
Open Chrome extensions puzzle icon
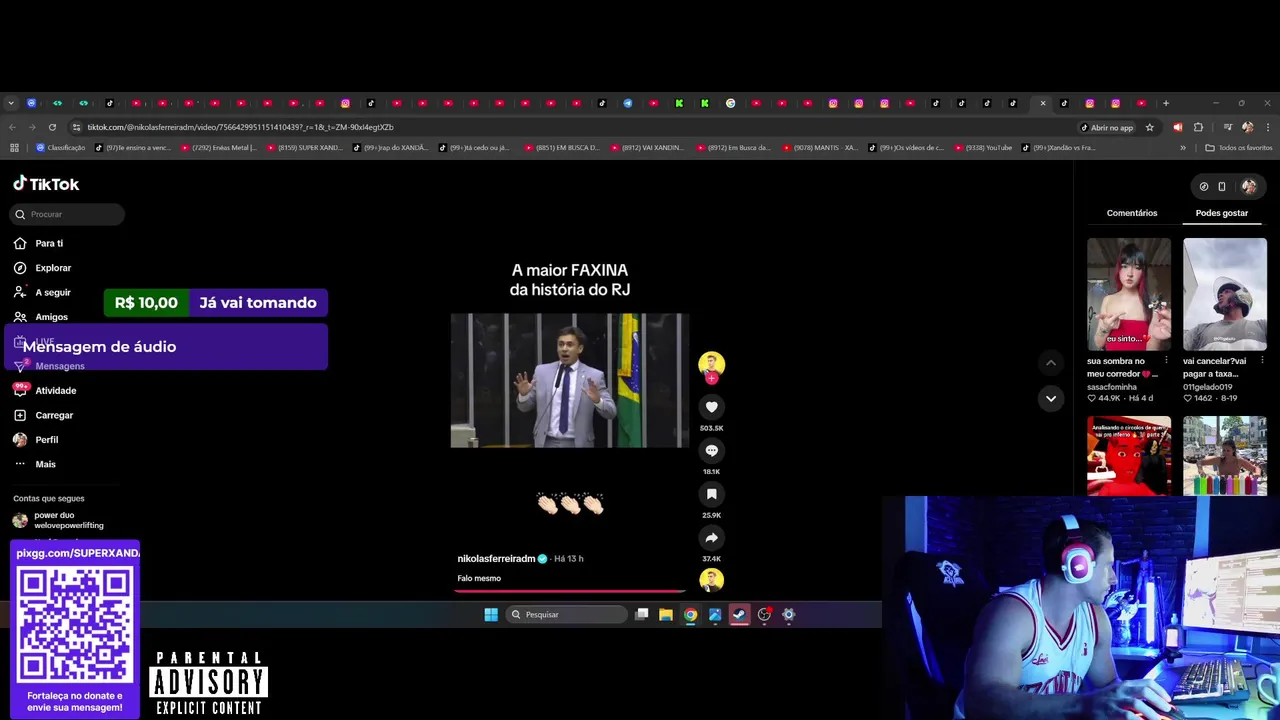pyautogui.click(x=1198, y=127)
